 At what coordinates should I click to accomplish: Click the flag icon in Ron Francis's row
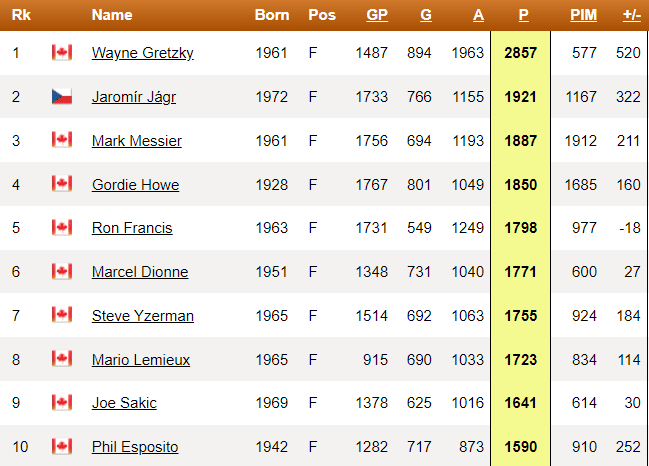(x=62, y=227)
